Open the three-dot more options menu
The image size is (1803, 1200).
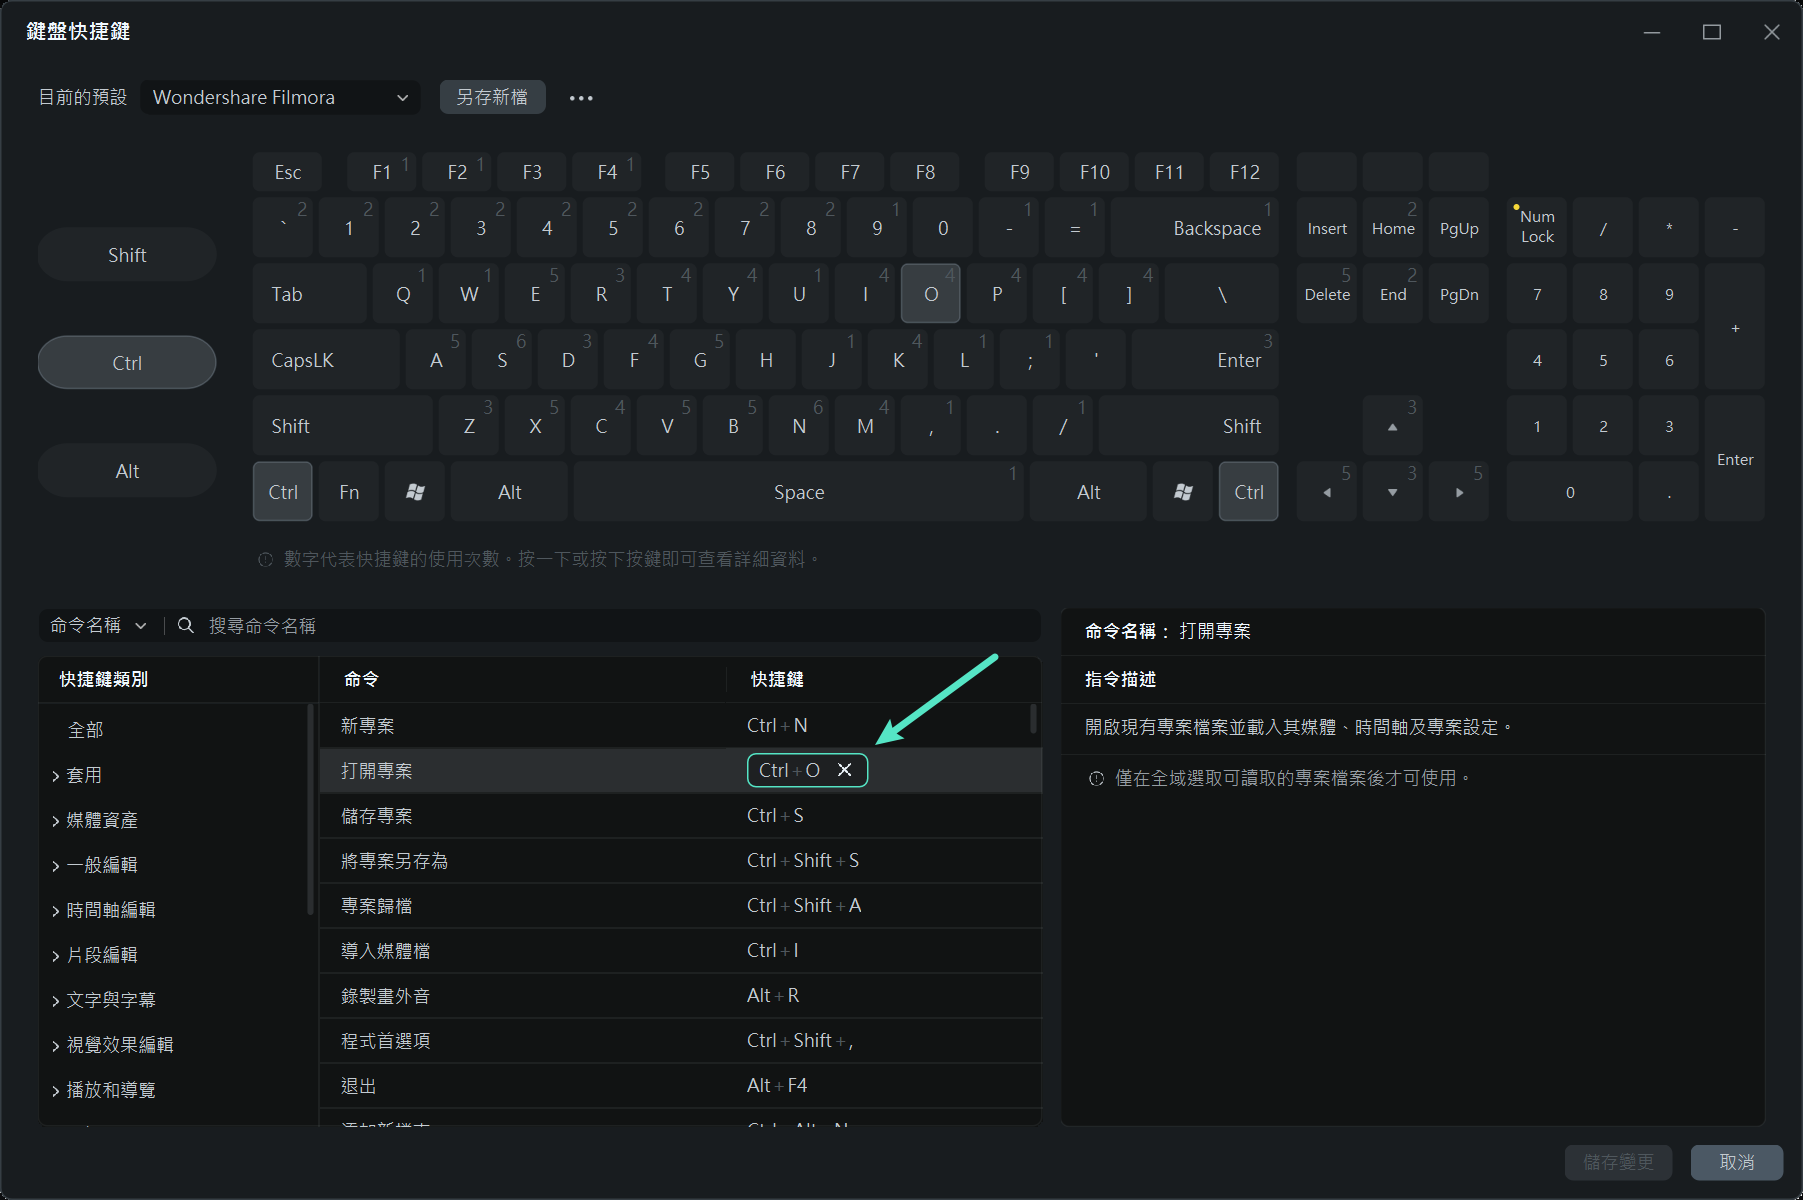(581, 98)
